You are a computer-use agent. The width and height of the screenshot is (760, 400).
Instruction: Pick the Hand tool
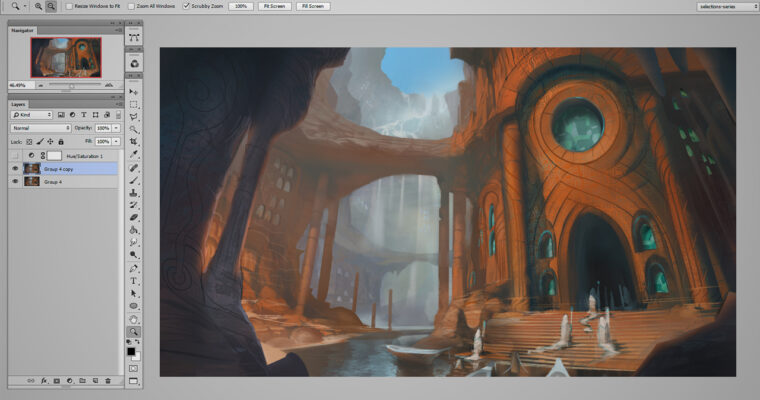pyautogui.click(x=134, y=318)
